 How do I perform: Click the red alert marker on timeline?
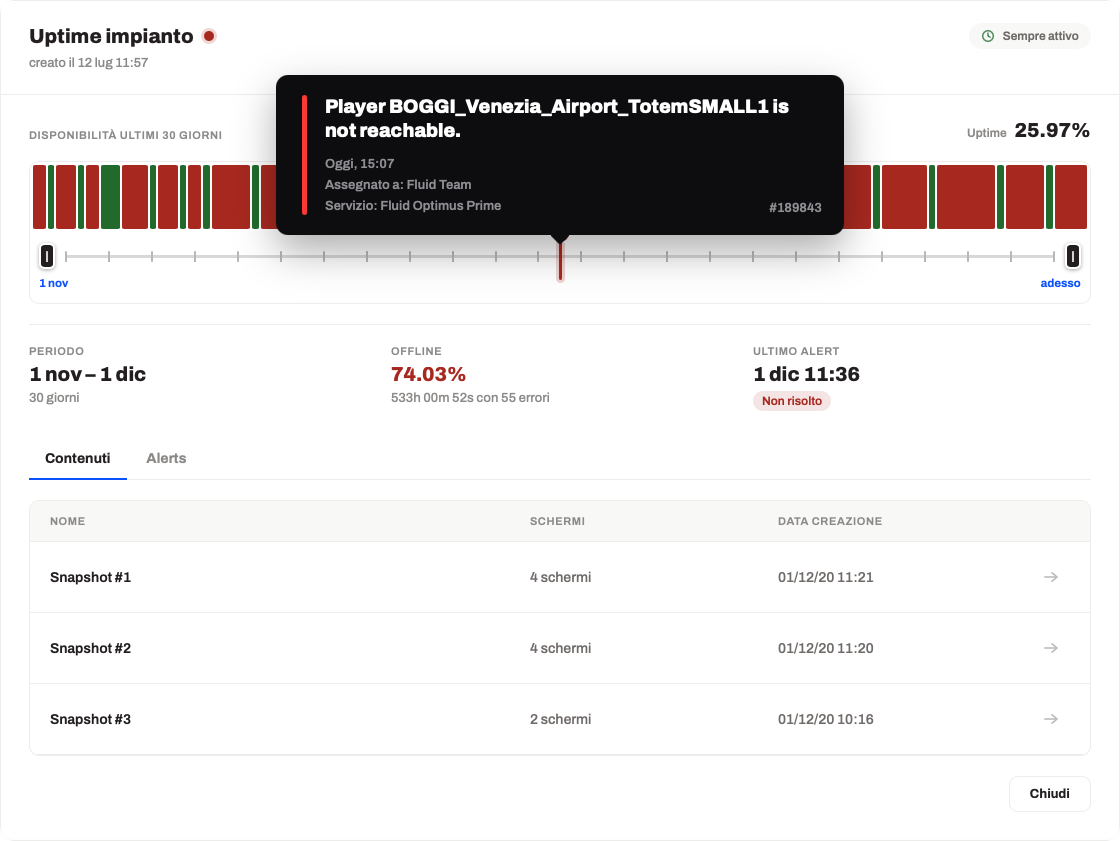tap(561, 261)
